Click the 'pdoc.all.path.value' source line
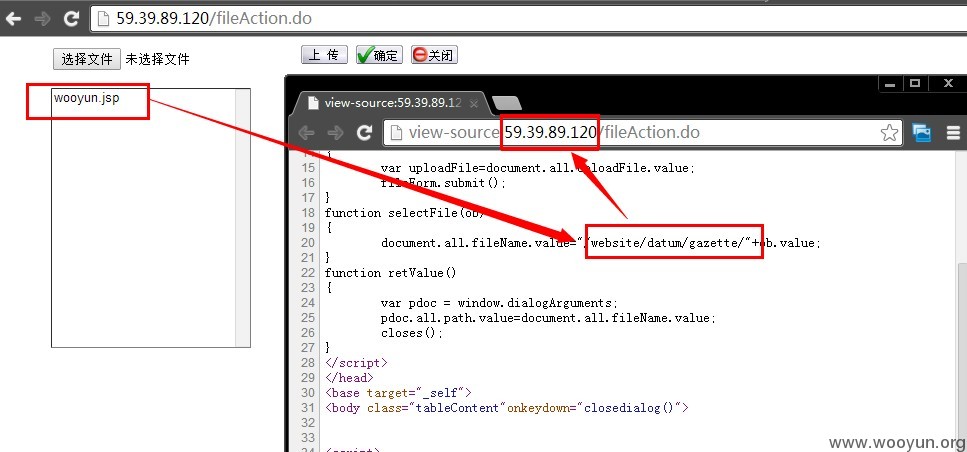The height and width of the screenshot is (452, 967). pyautogui.click(x=549, y=318)
